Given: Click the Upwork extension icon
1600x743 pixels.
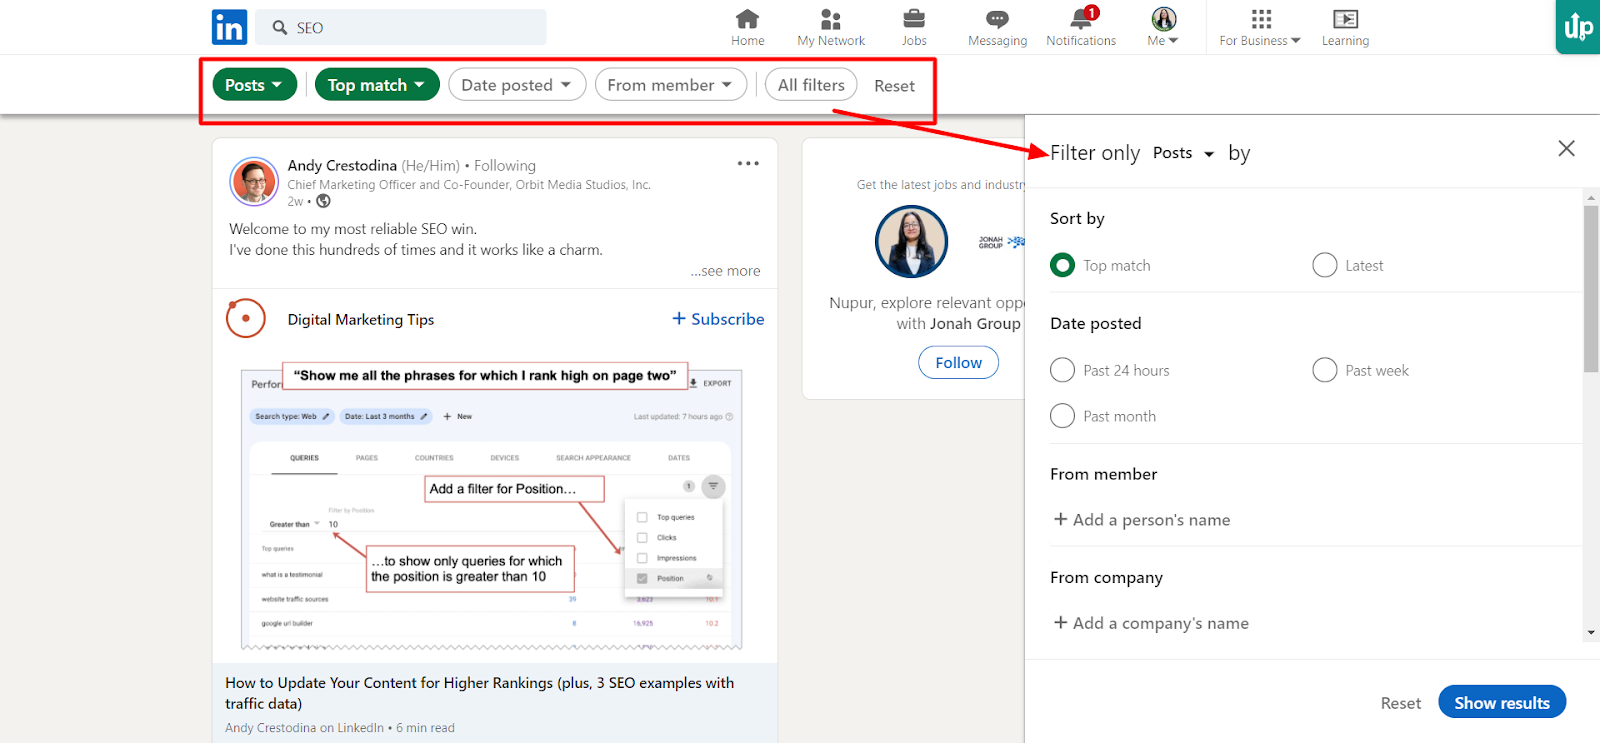Looking at the screenshot, I should [1578, 27].
